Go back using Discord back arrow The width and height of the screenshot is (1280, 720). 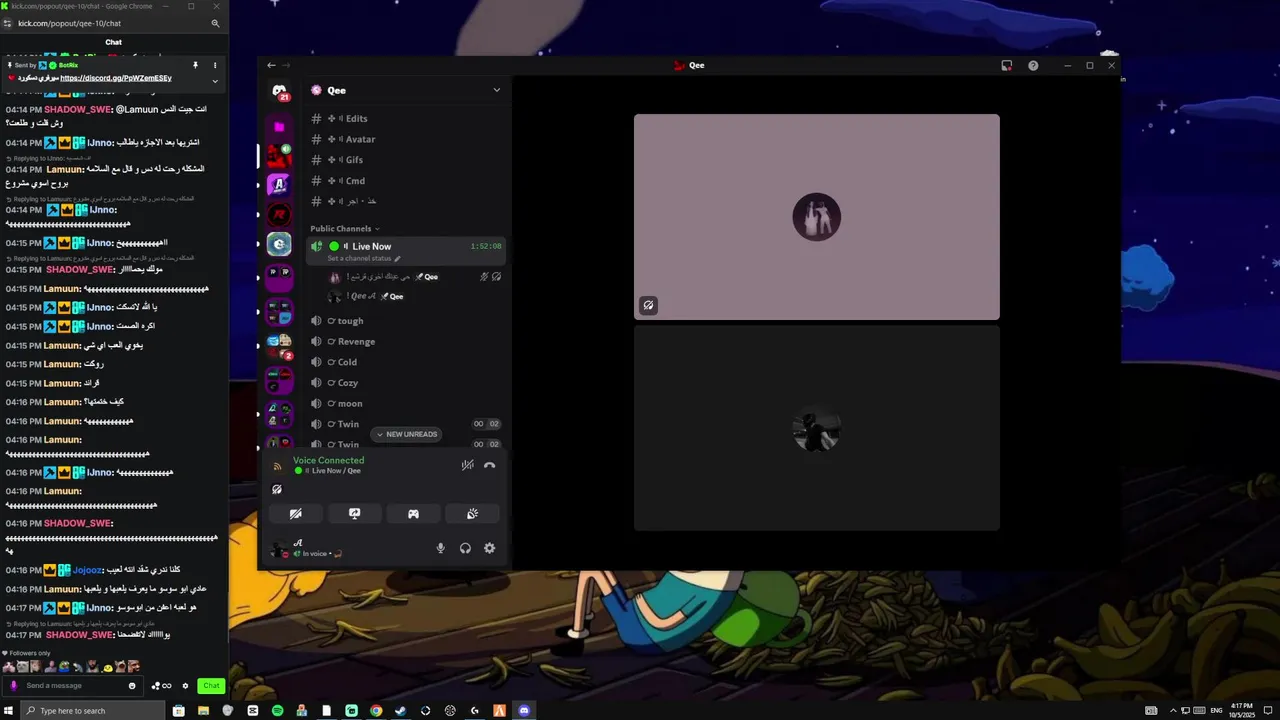click(270, 65)
